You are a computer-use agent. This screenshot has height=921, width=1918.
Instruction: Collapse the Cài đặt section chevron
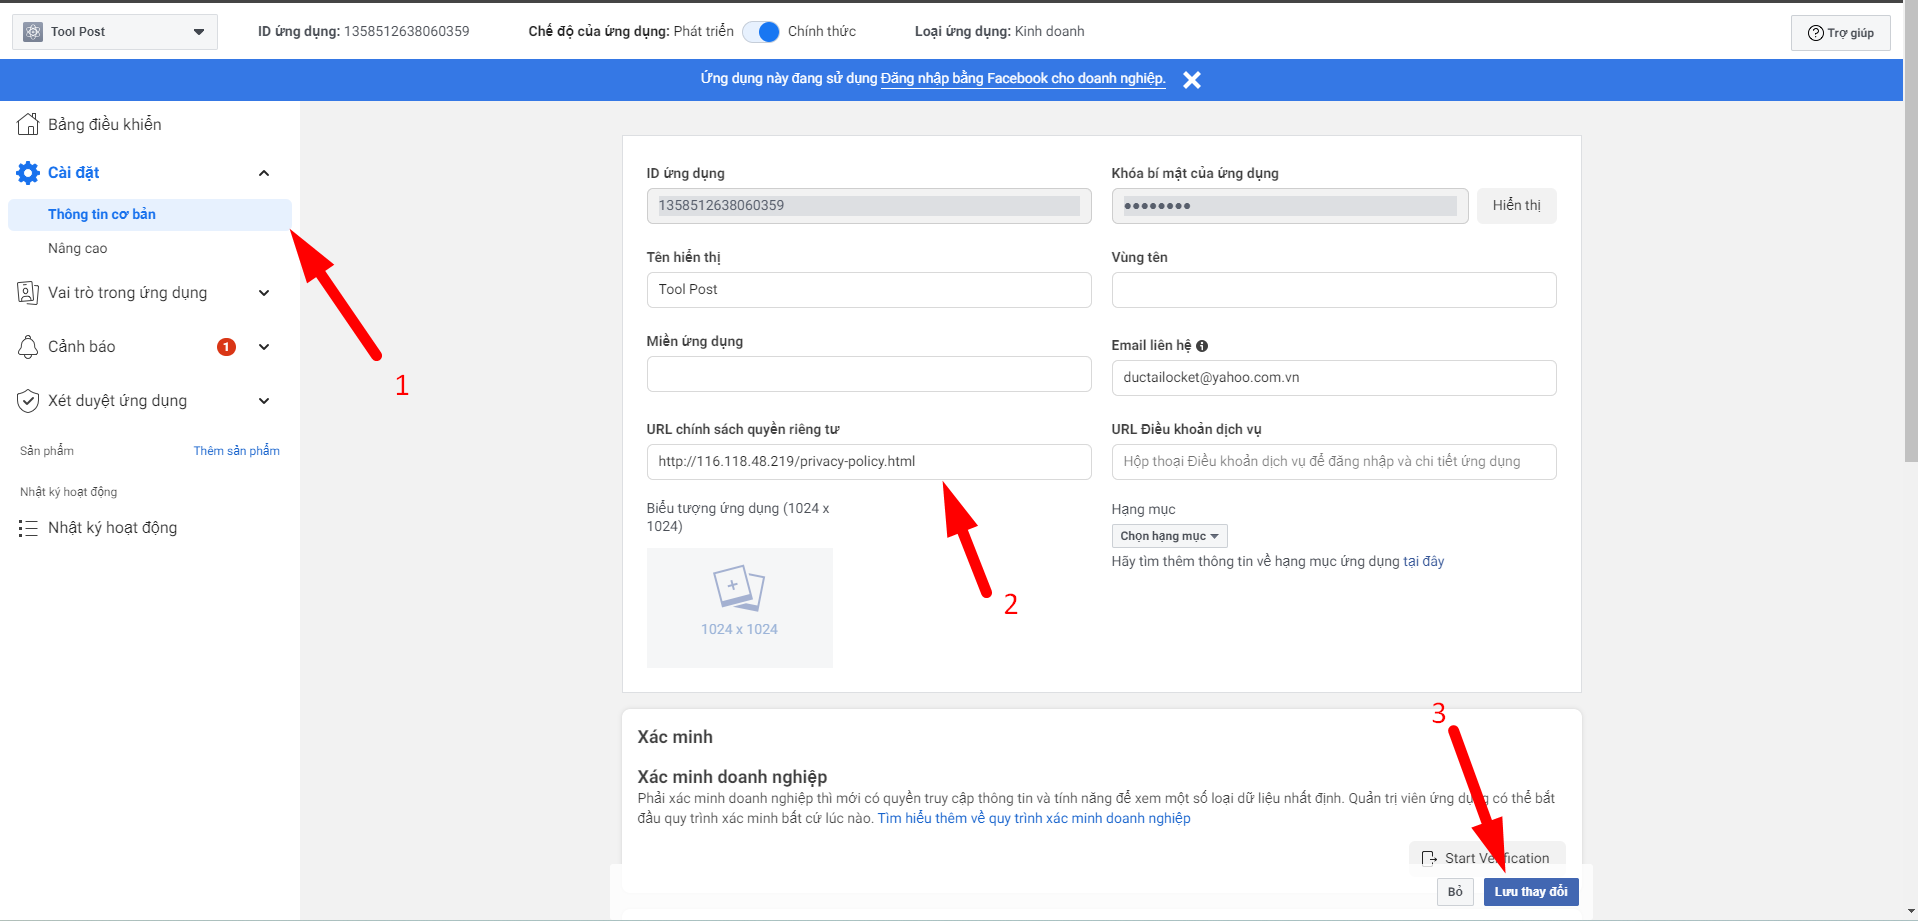point(264,173)
